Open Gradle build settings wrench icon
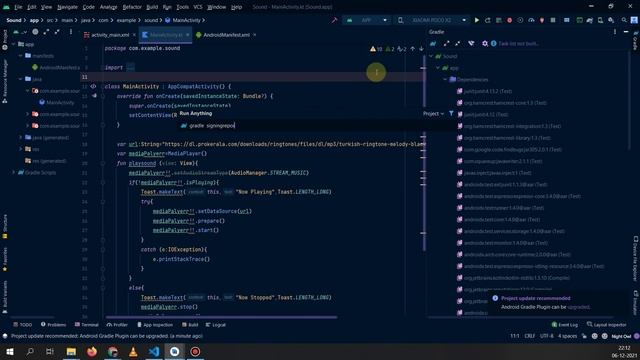Image resolution: width=640 pixels, height=360 pixels. pos(485,43)
